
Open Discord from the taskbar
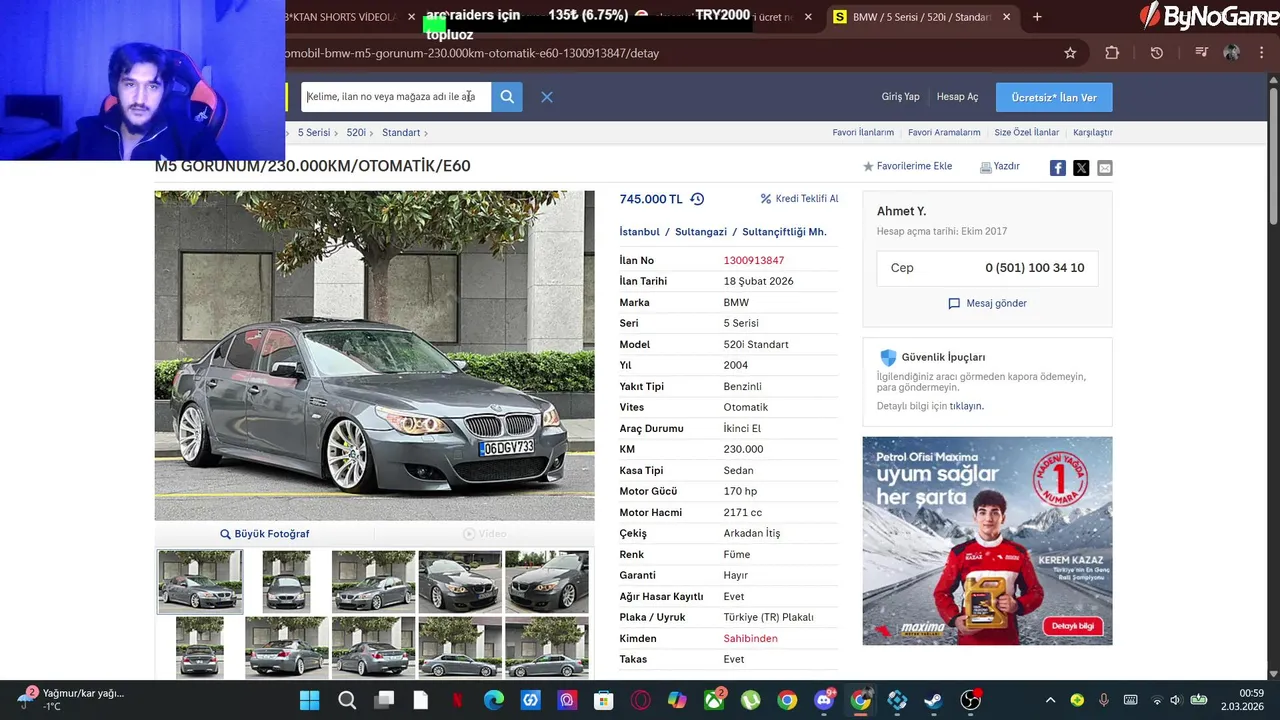[x=824, y=700]
